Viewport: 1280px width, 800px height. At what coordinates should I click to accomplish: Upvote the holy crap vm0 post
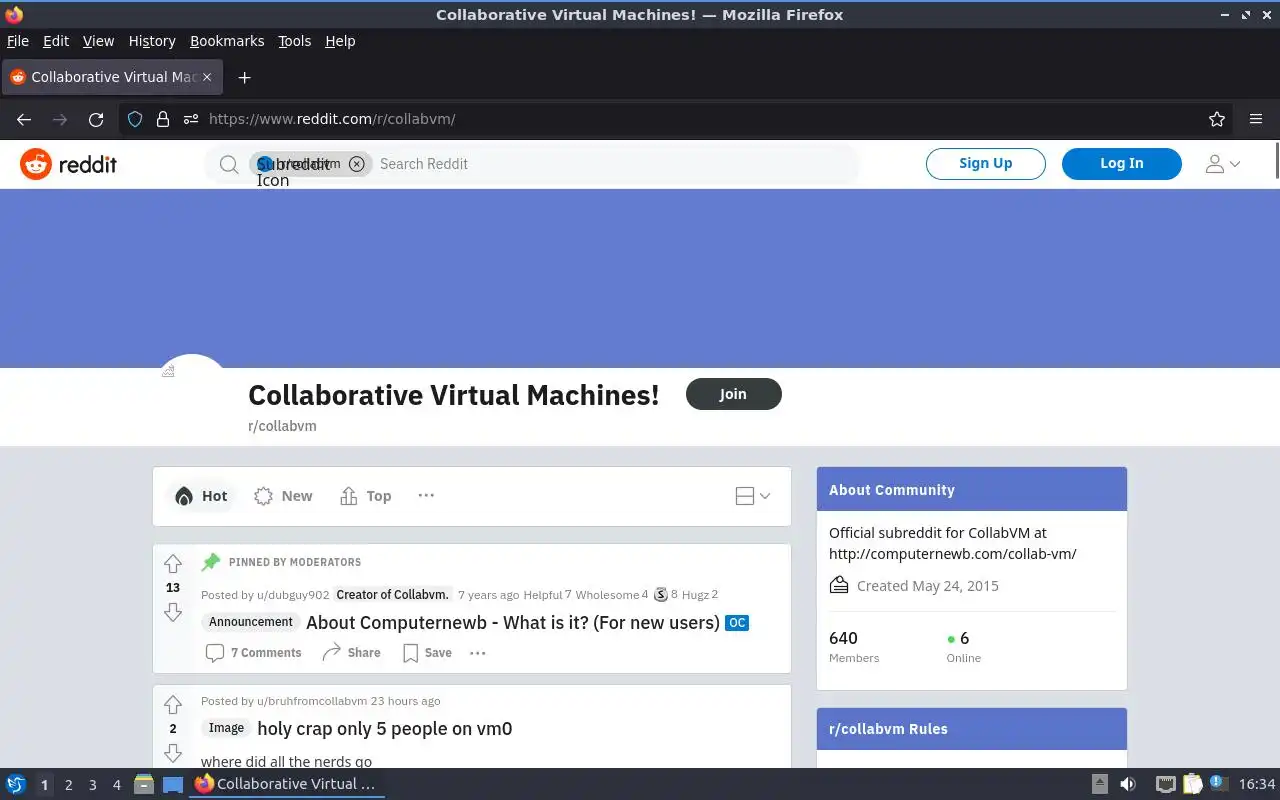click(173, 704)
